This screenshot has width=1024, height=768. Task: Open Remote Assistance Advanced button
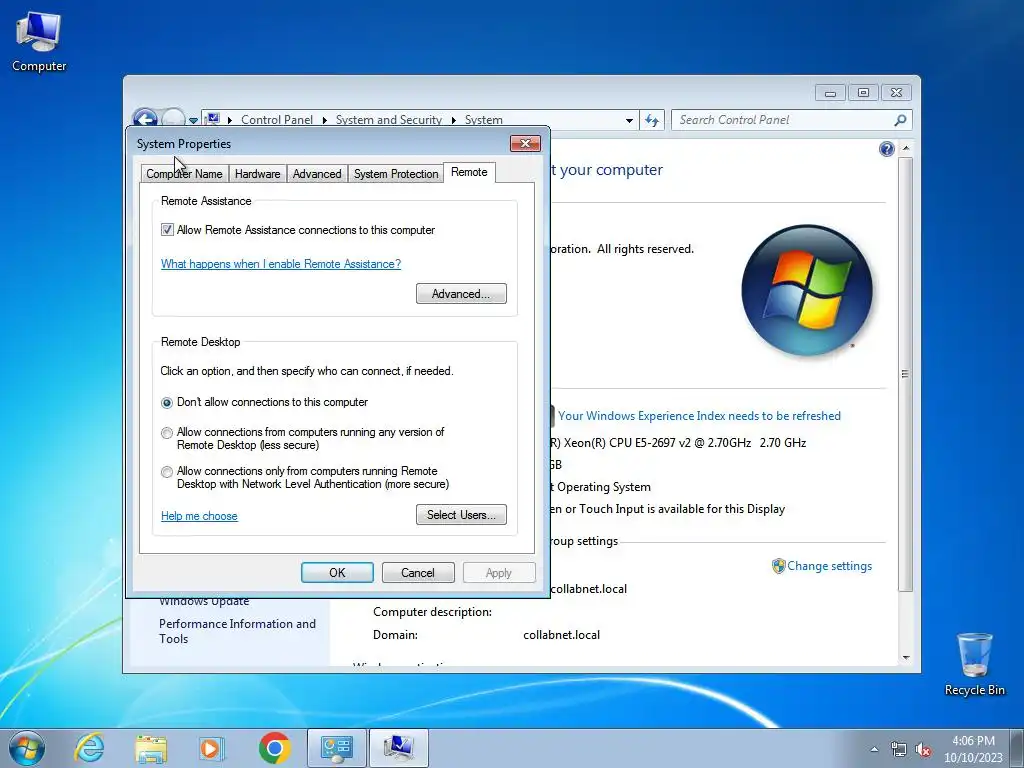coord(461,294)
